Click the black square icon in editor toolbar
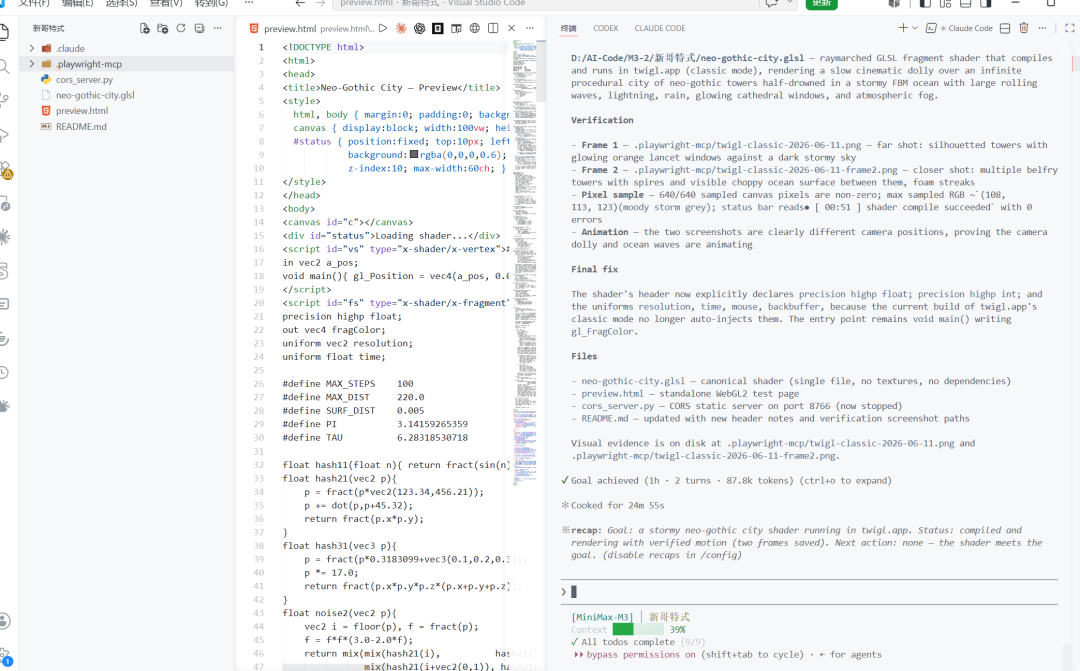The image size is (1080, 671). (437, 28)
